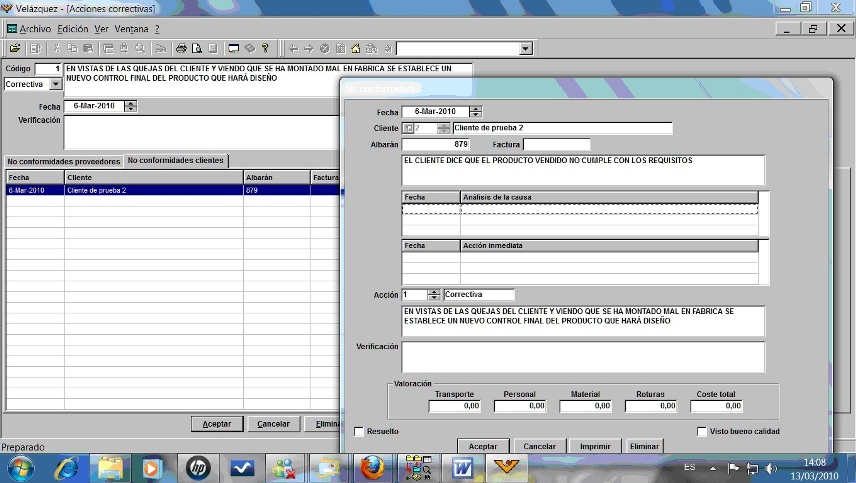Click the Albarán field containing 879

click(x=436, y=145)
